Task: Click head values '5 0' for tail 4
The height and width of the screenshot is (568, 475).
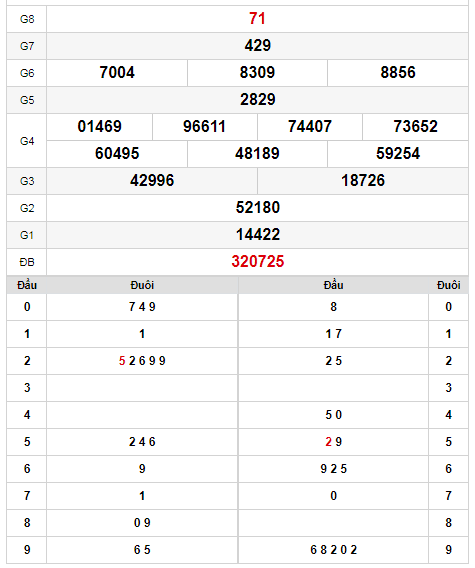Action: 333,415
